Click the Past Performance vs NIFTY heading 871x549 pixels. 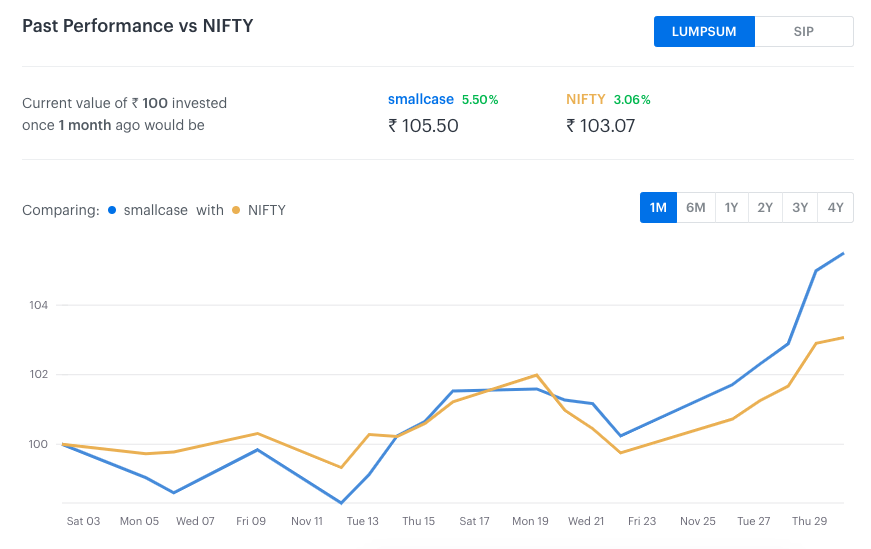(138, 26)
